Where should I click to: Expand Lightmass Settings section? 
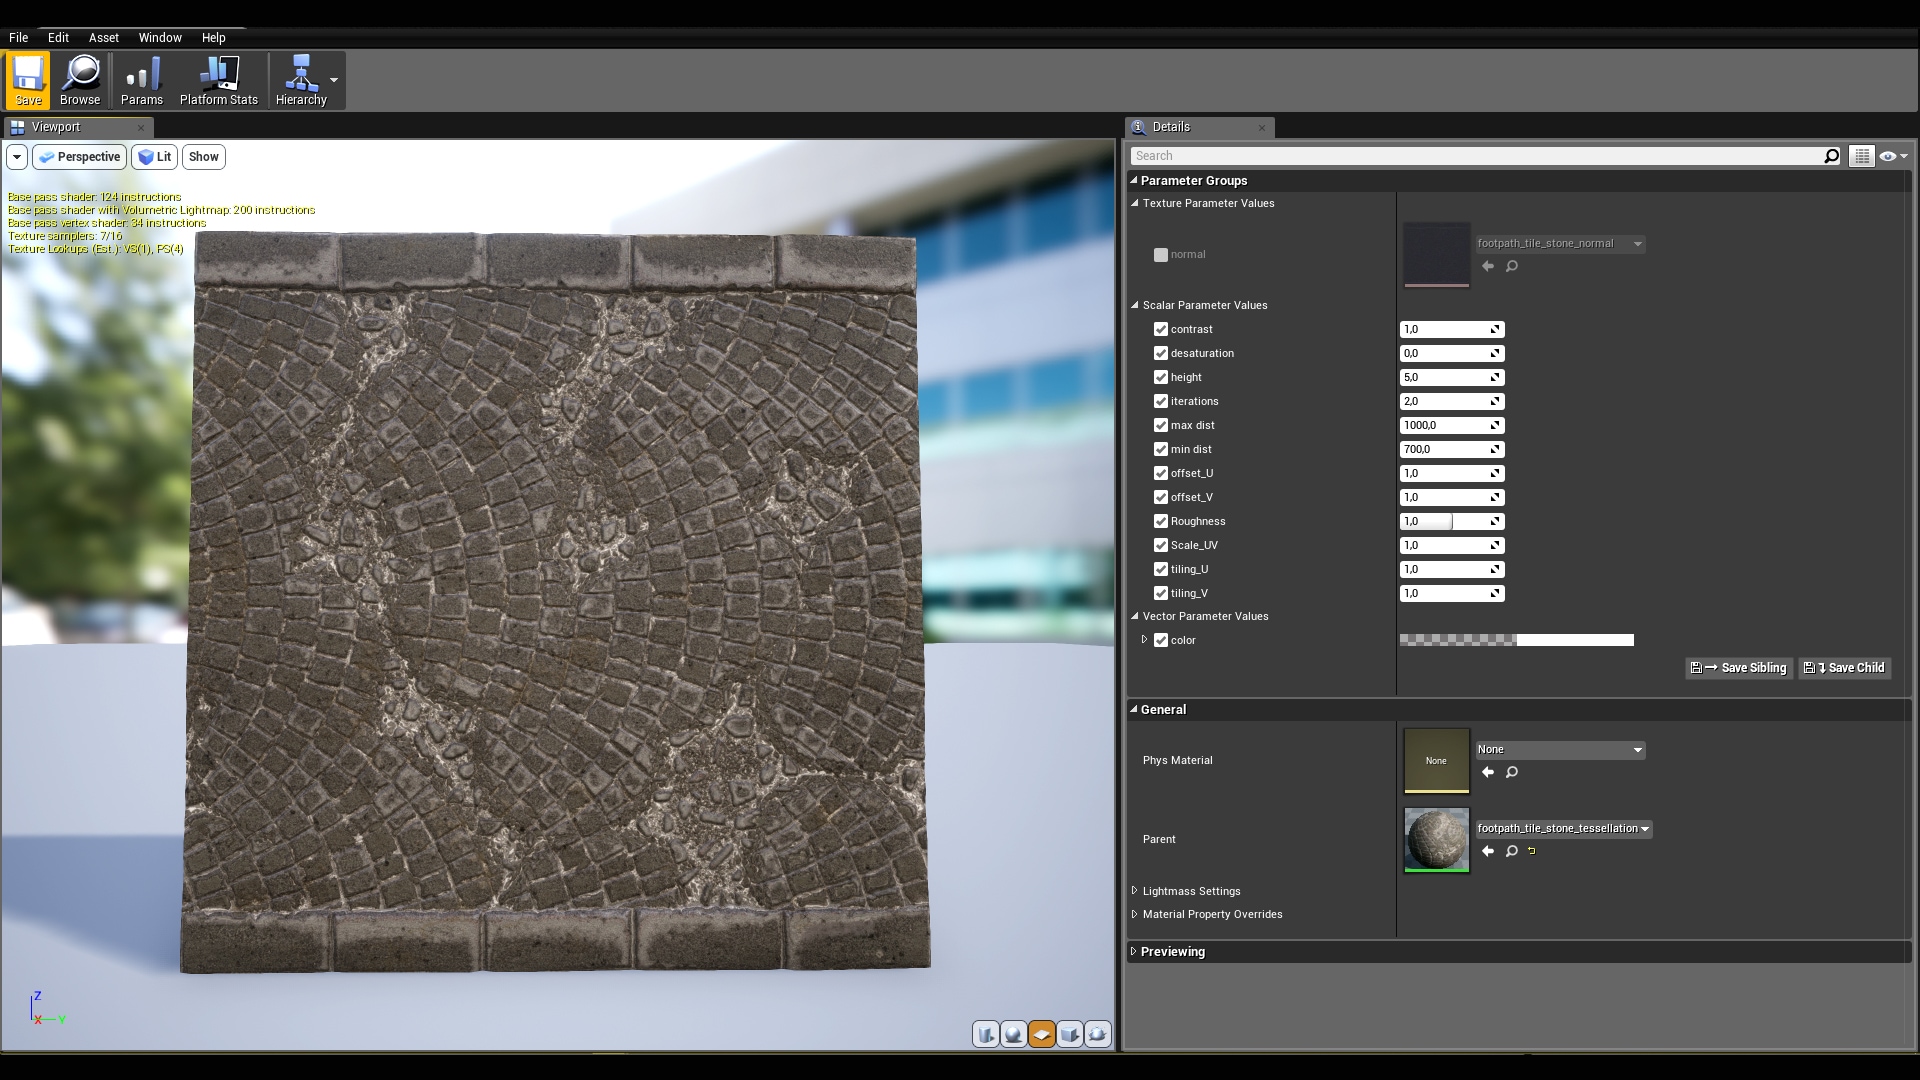(1135, 891)
